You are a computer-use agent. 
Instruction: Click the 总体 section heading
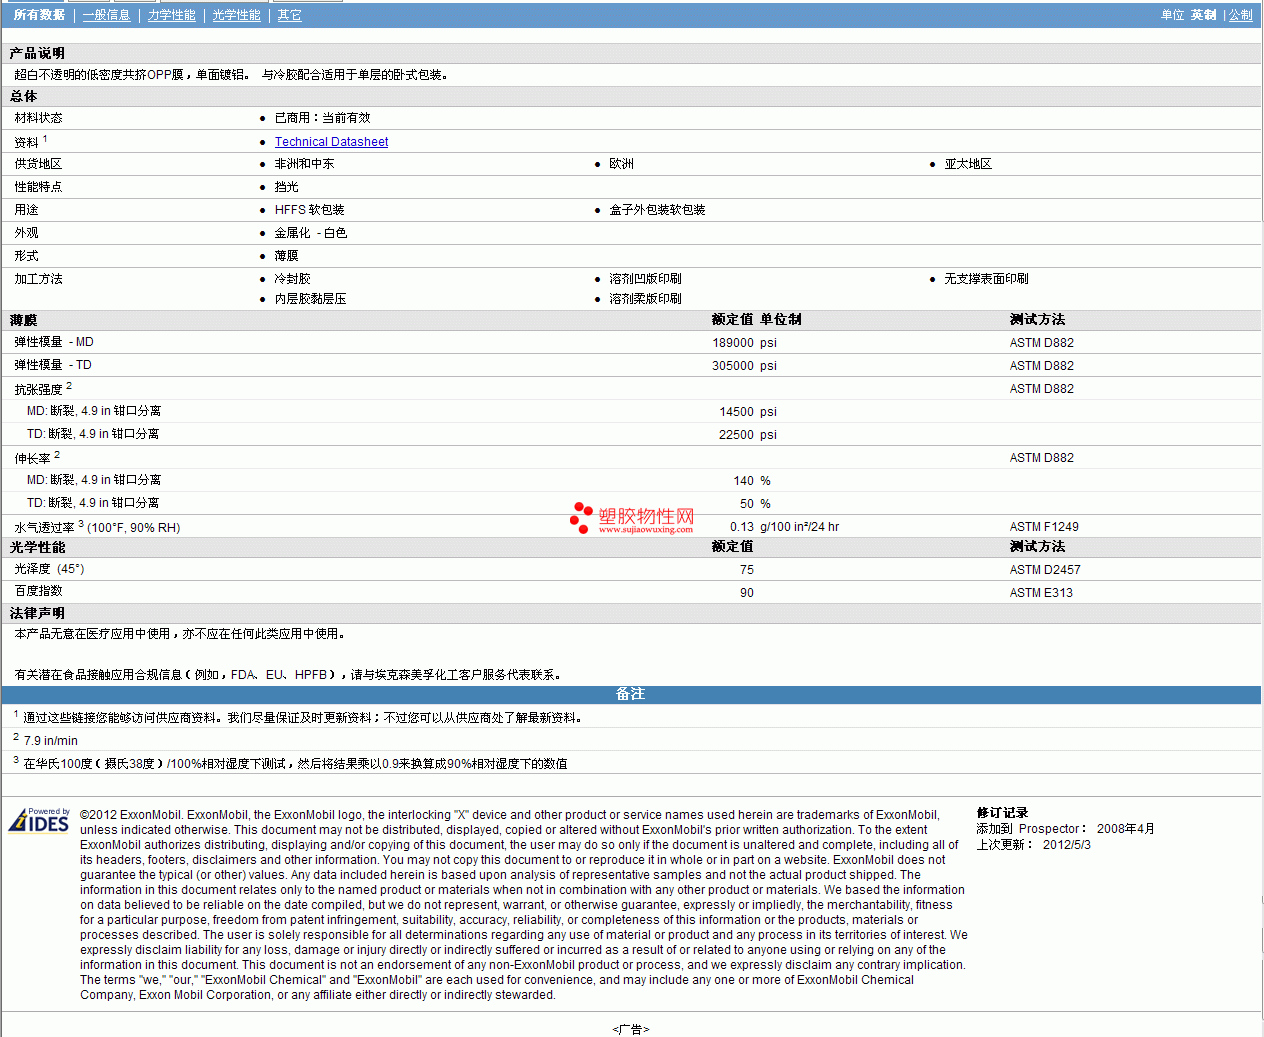tap(23, 96)
